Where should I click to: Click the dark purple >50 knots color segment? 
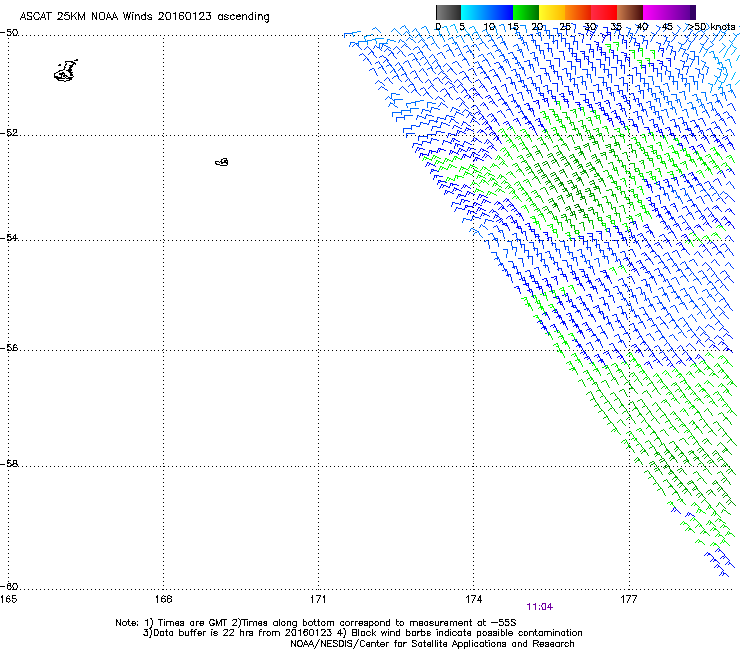click(x=693, y=12)
